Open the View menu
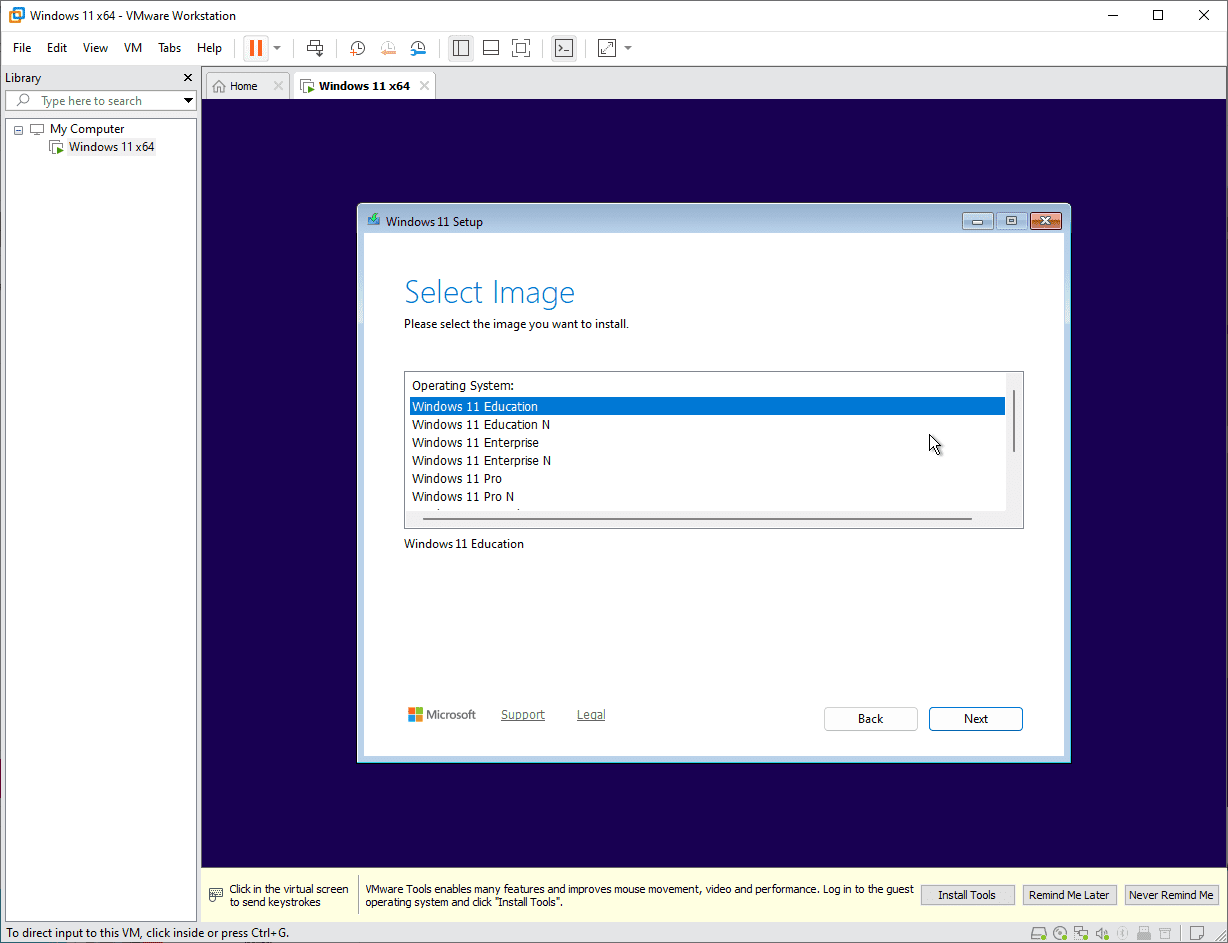The height and width of the screenshot is (943, 1228). point(95,48)
